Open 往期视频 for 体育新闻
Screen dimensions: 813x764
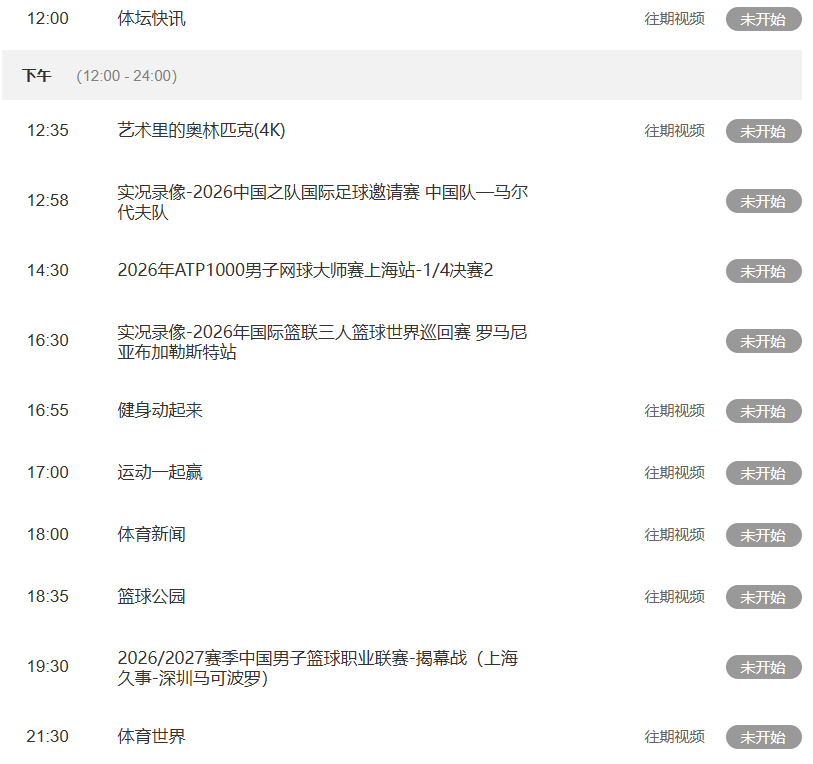(x=674, y=535)
